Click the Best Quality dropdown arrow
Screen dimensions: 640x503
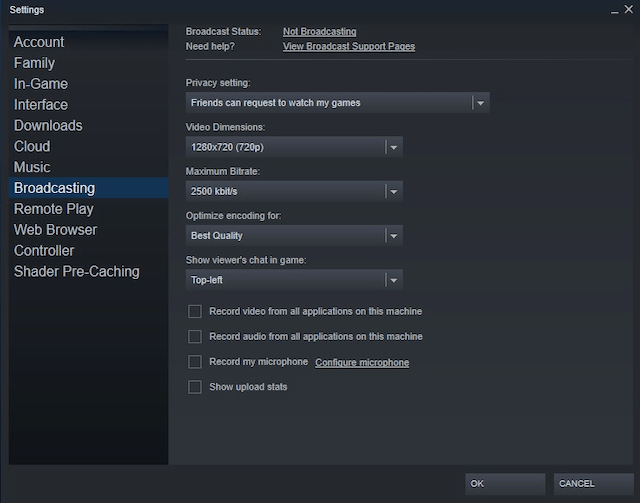tap(393, 236)
